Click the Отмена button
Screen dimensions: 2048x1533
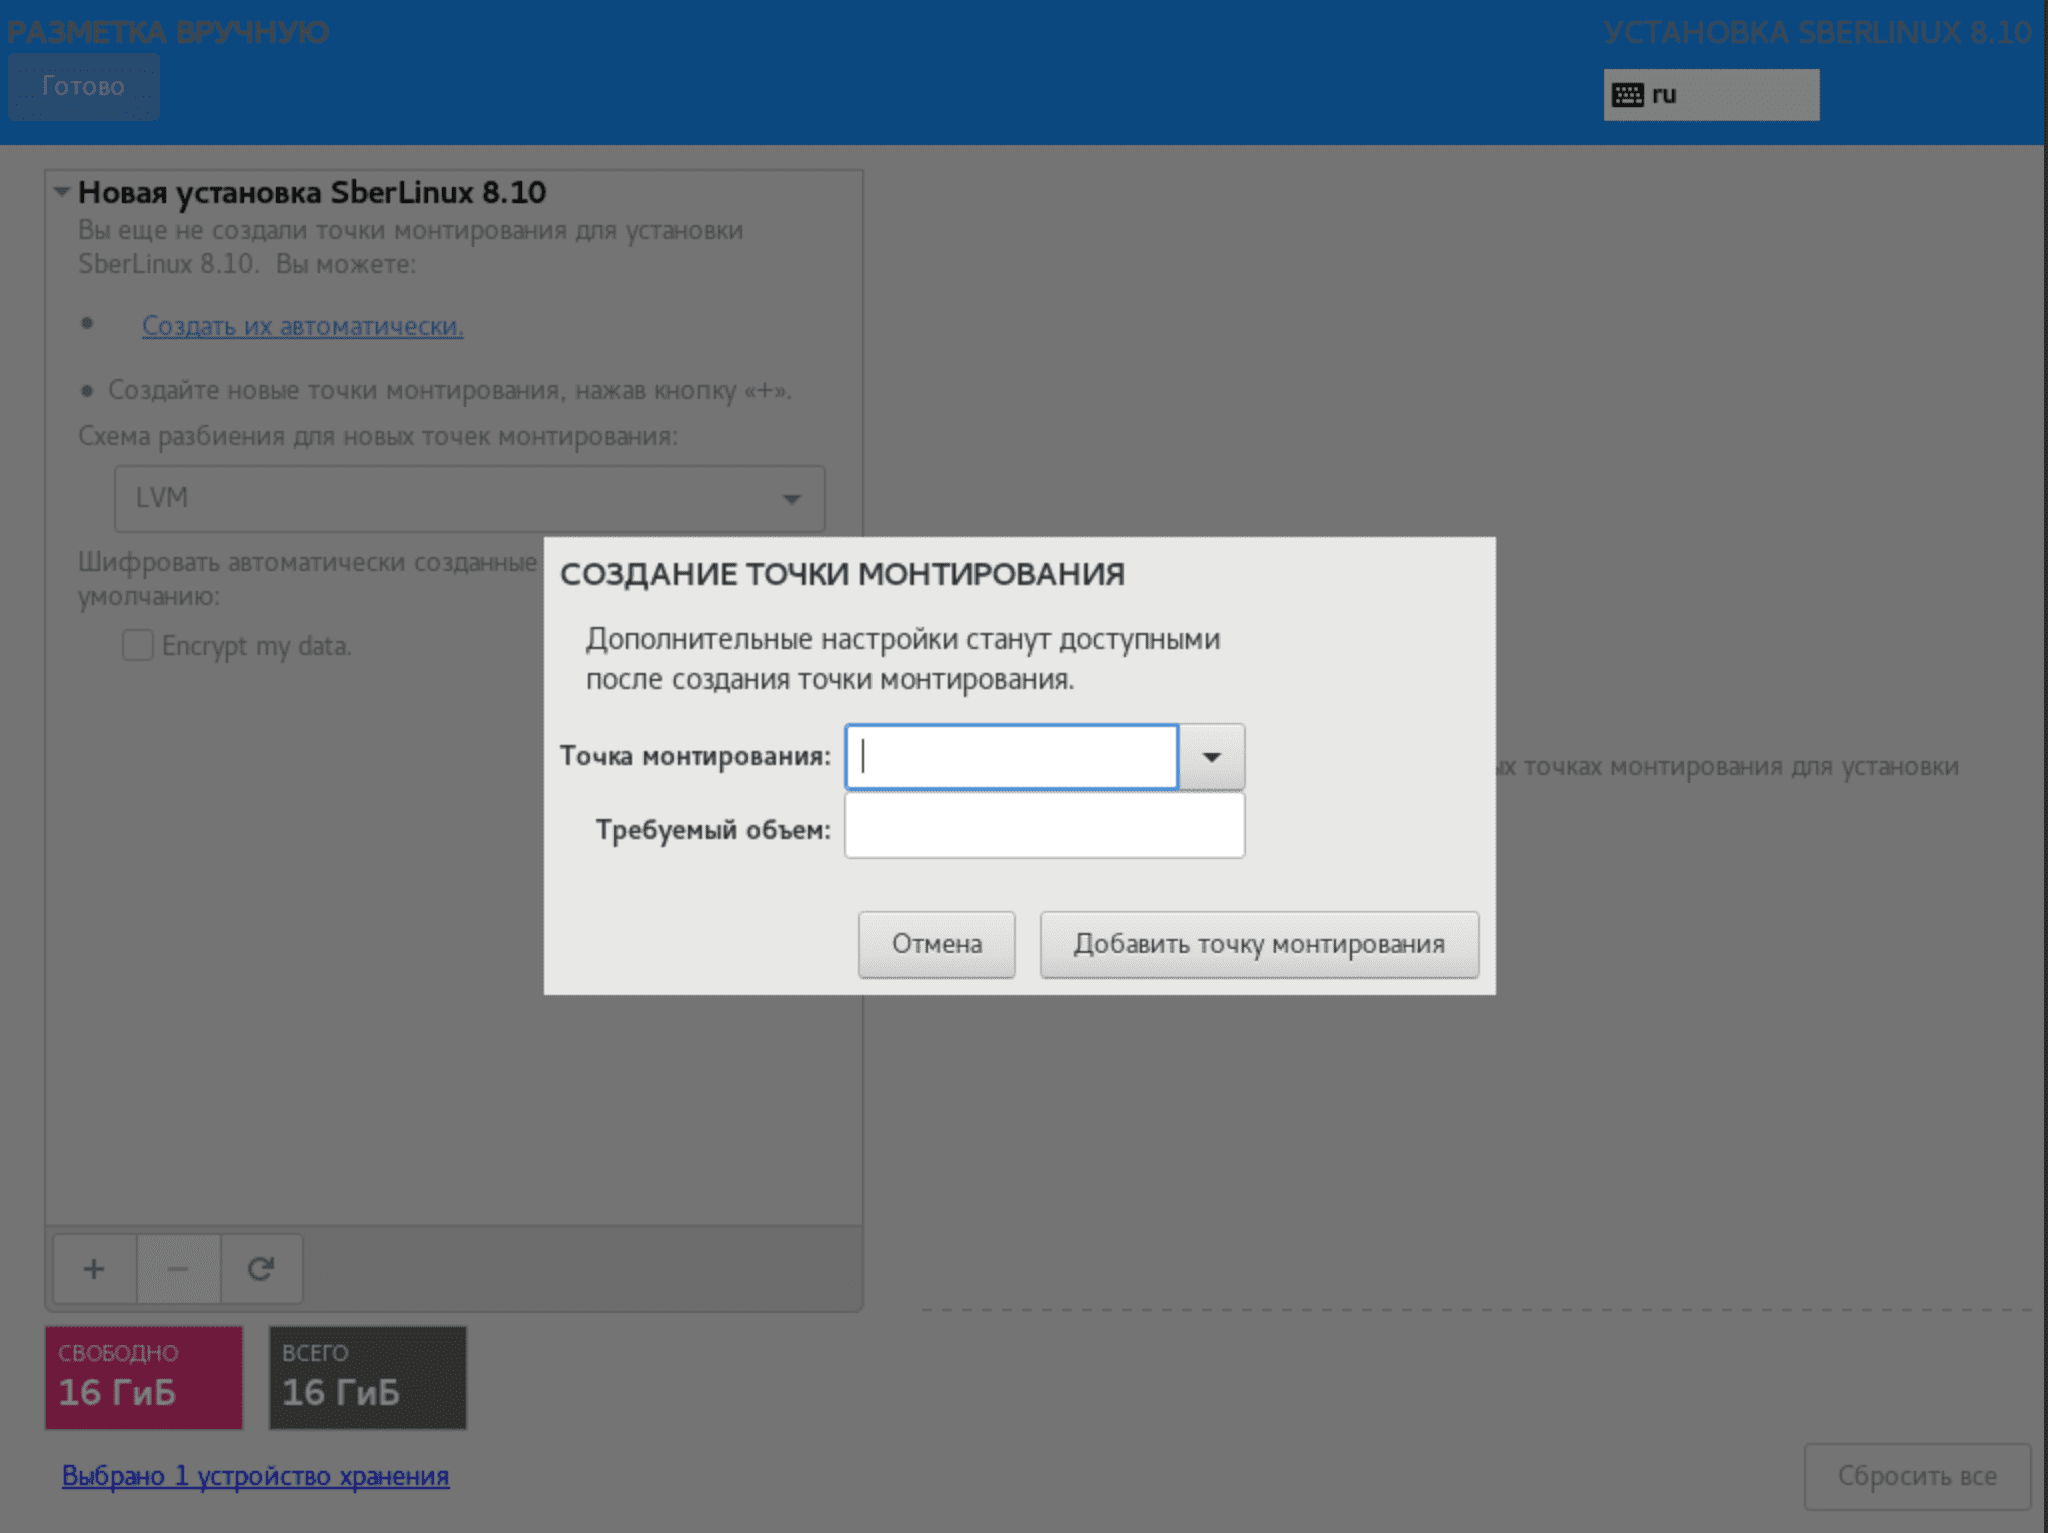pos(936,944)
